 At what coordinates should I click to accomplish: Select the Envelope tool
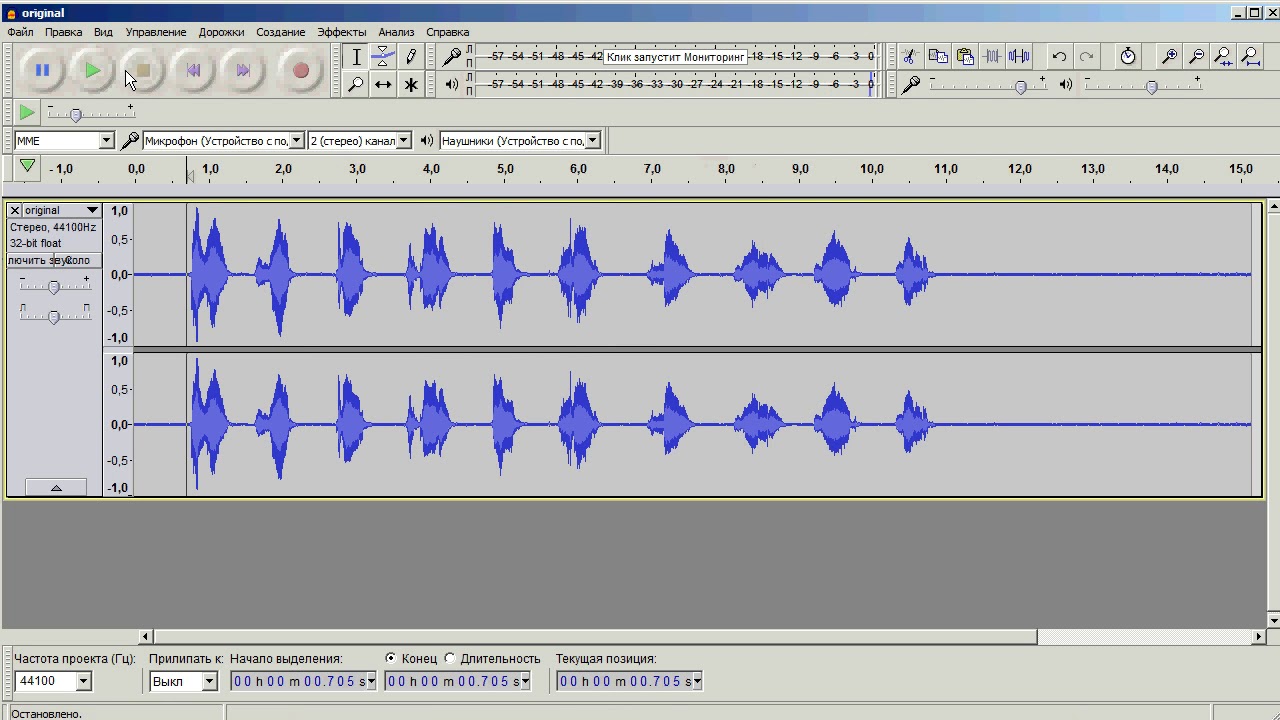383,57
